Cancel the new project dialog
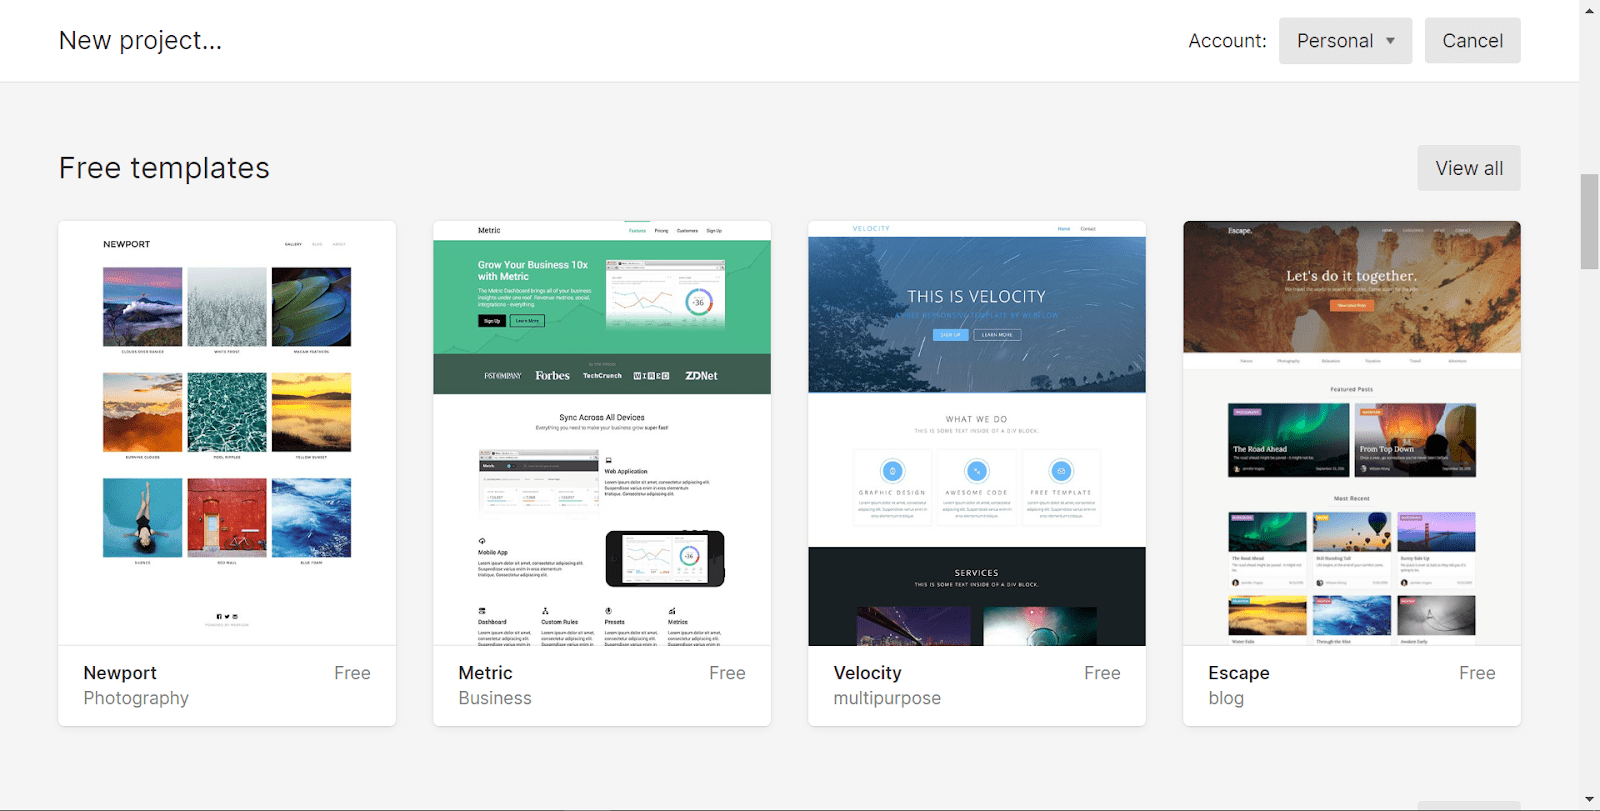 (x=1472, y=41)
